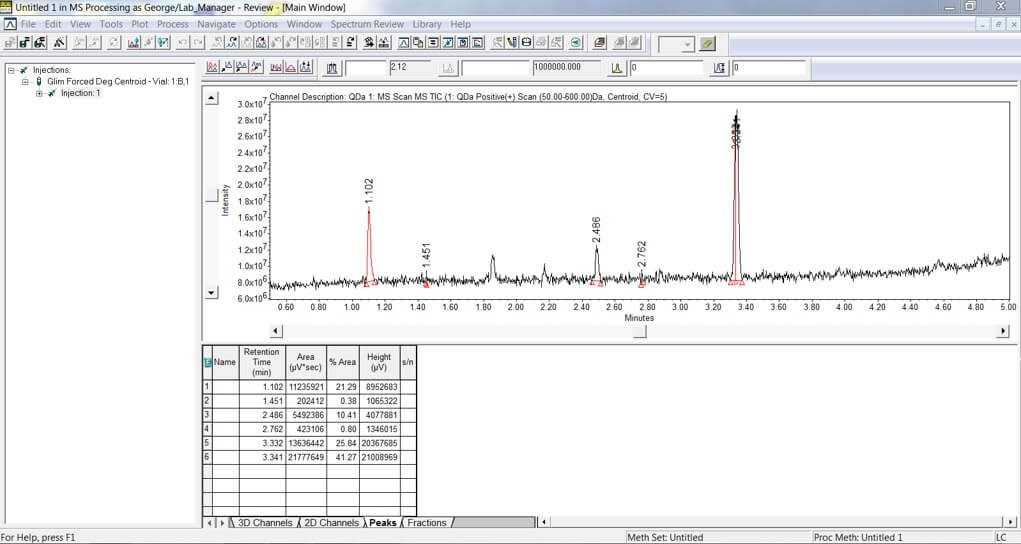Click the fourth plot toolbar icon, with a pencil
This screenshot has width=1021, height=544.
click(256, 67)
